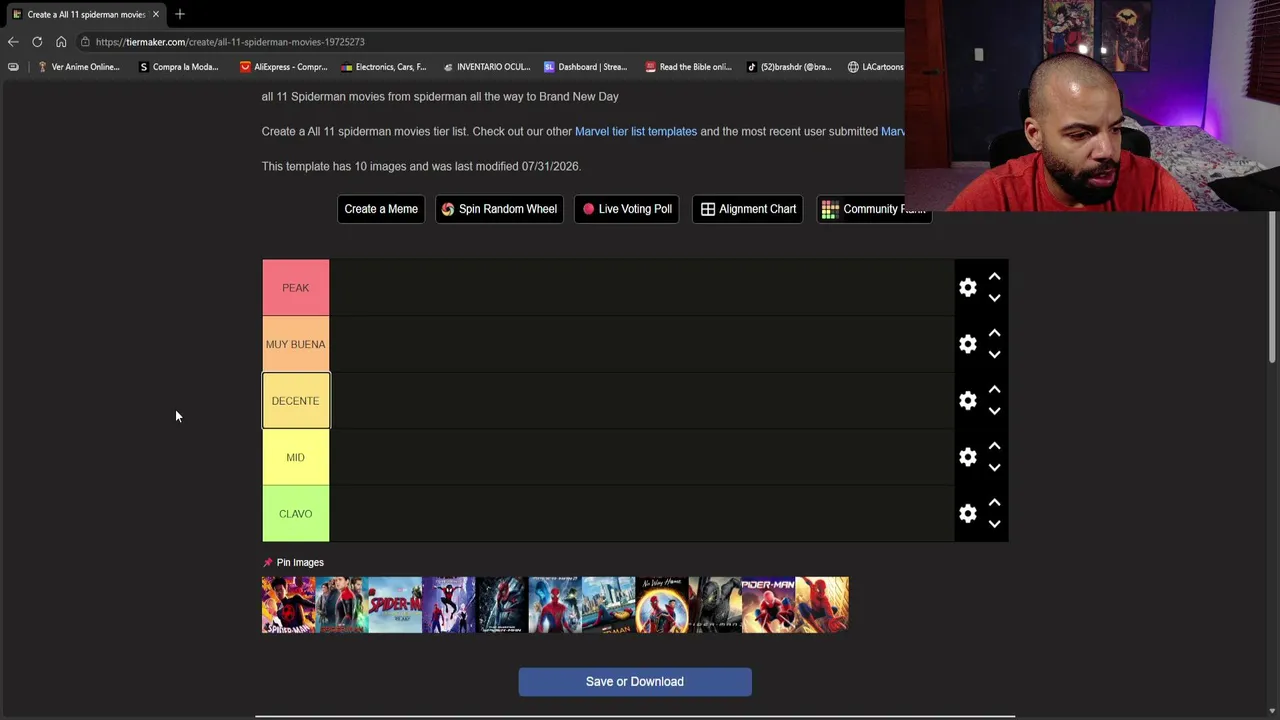Pick the dark Amazing Spider-Man poster
Screen dimensions: 1280x720
(502, 605)
